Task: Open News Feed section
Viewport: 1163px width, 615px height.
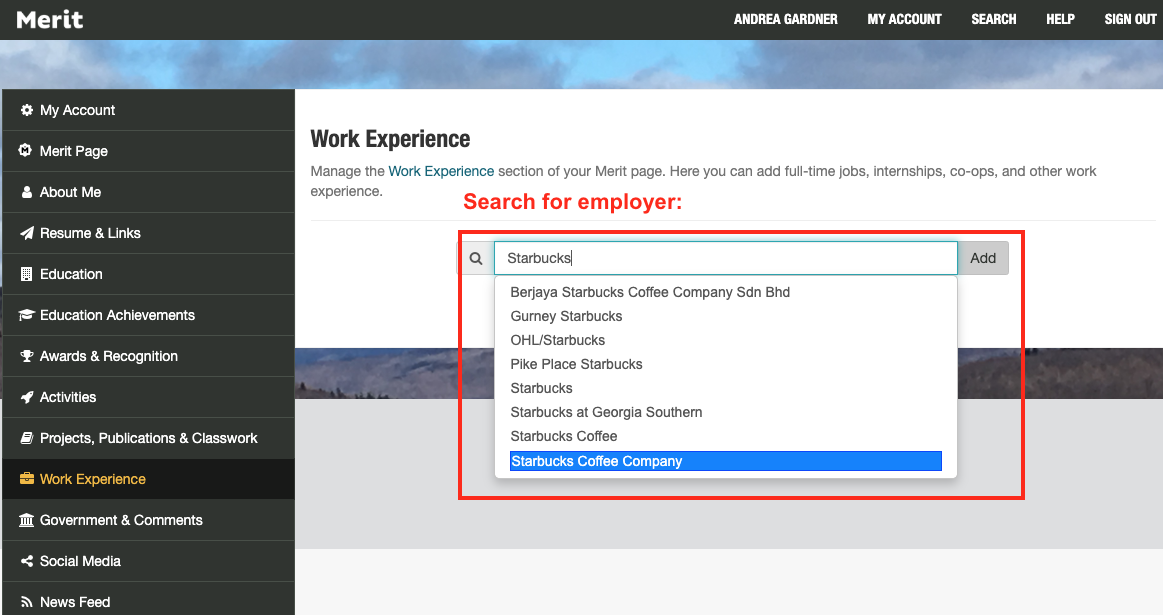Action: point(148,599)
